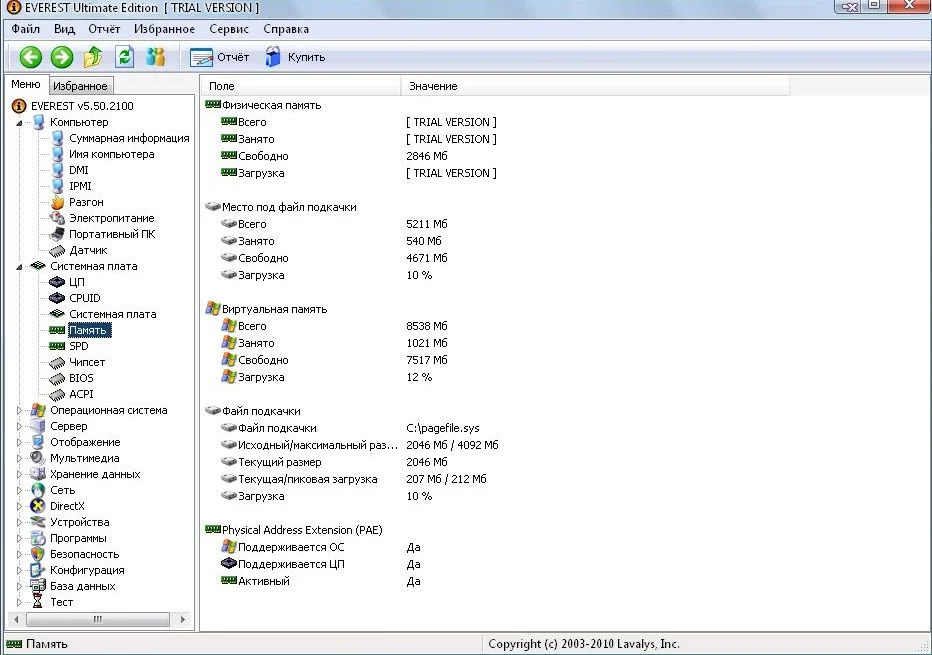
Task: Open the Сервис menu
Action: (x=229, y=29)
